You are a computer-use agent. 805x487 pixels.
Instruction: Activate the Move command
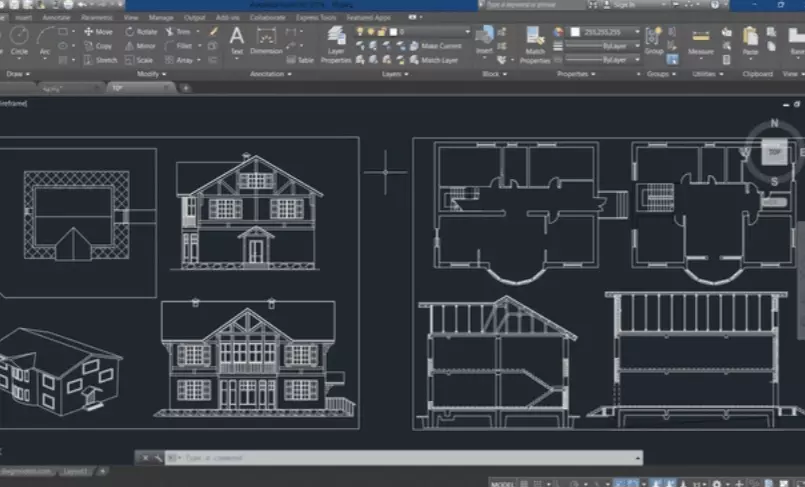(x=98, y=32)
